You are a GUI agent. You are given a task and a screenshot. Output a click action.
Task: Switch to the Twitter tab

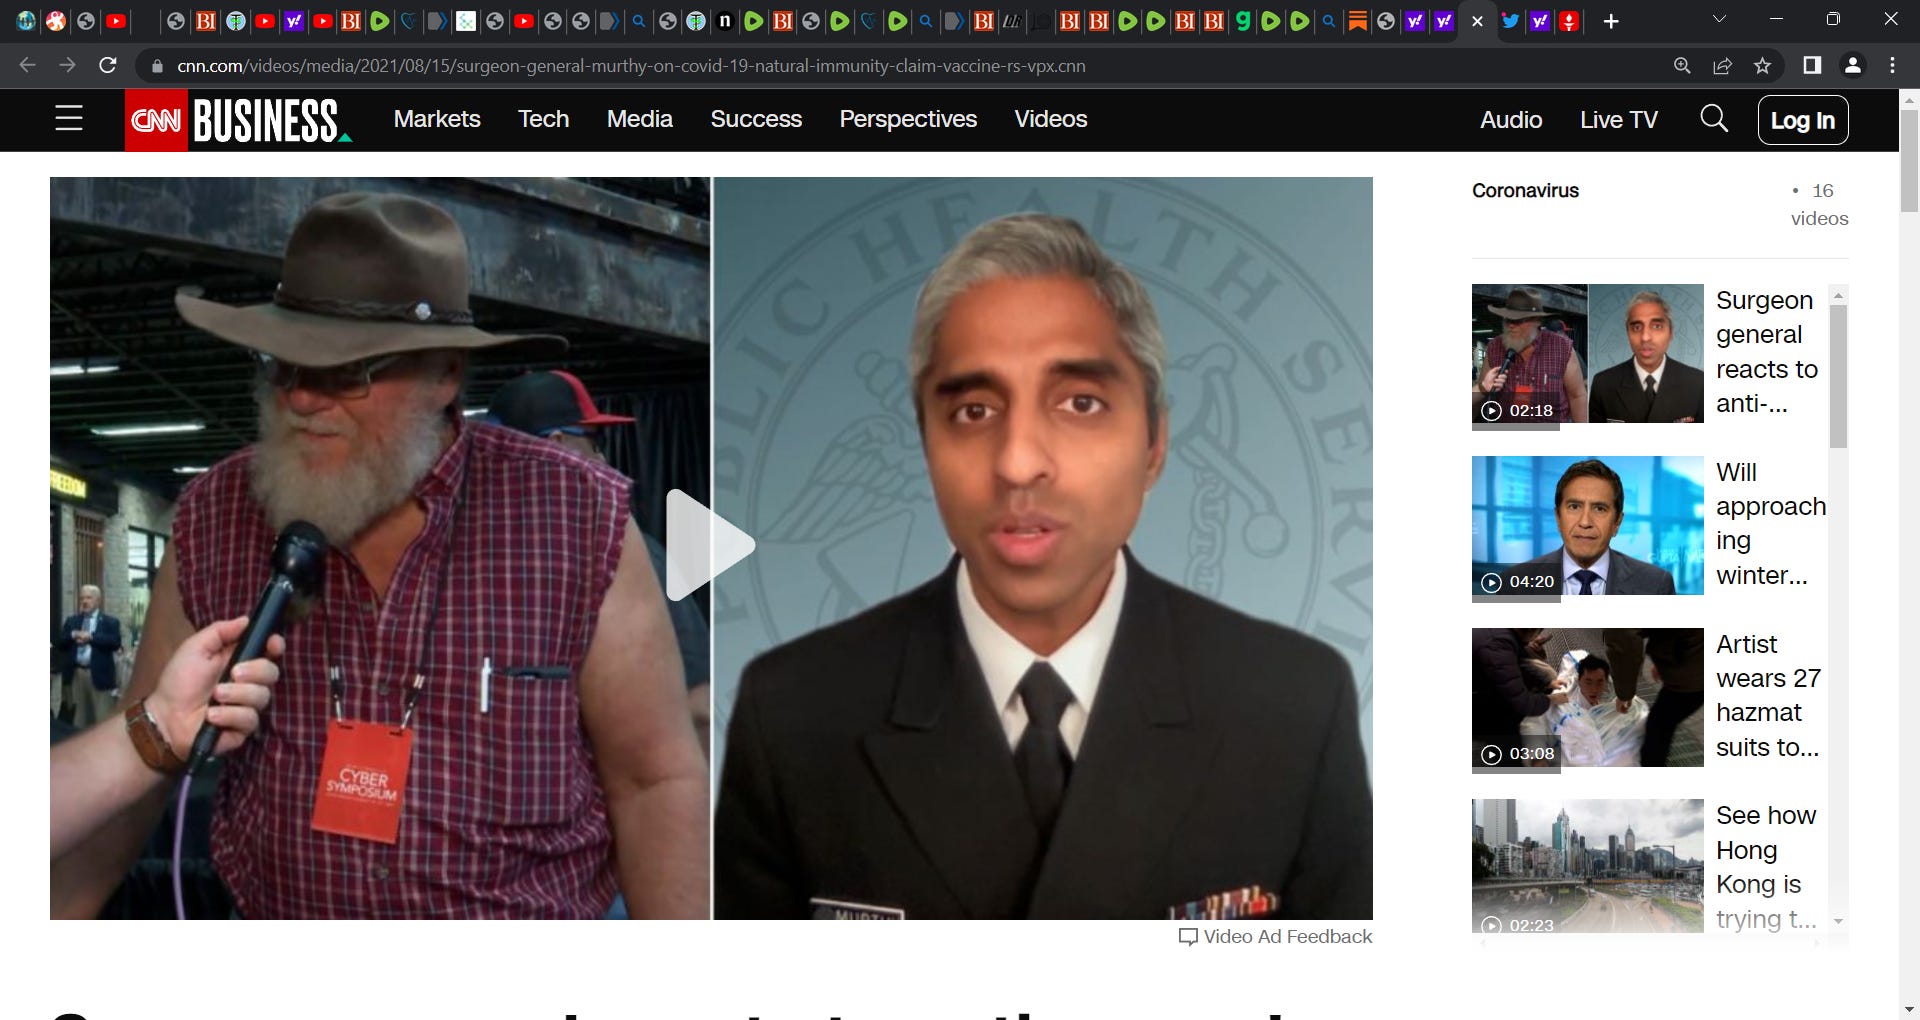coord(1510,21)
